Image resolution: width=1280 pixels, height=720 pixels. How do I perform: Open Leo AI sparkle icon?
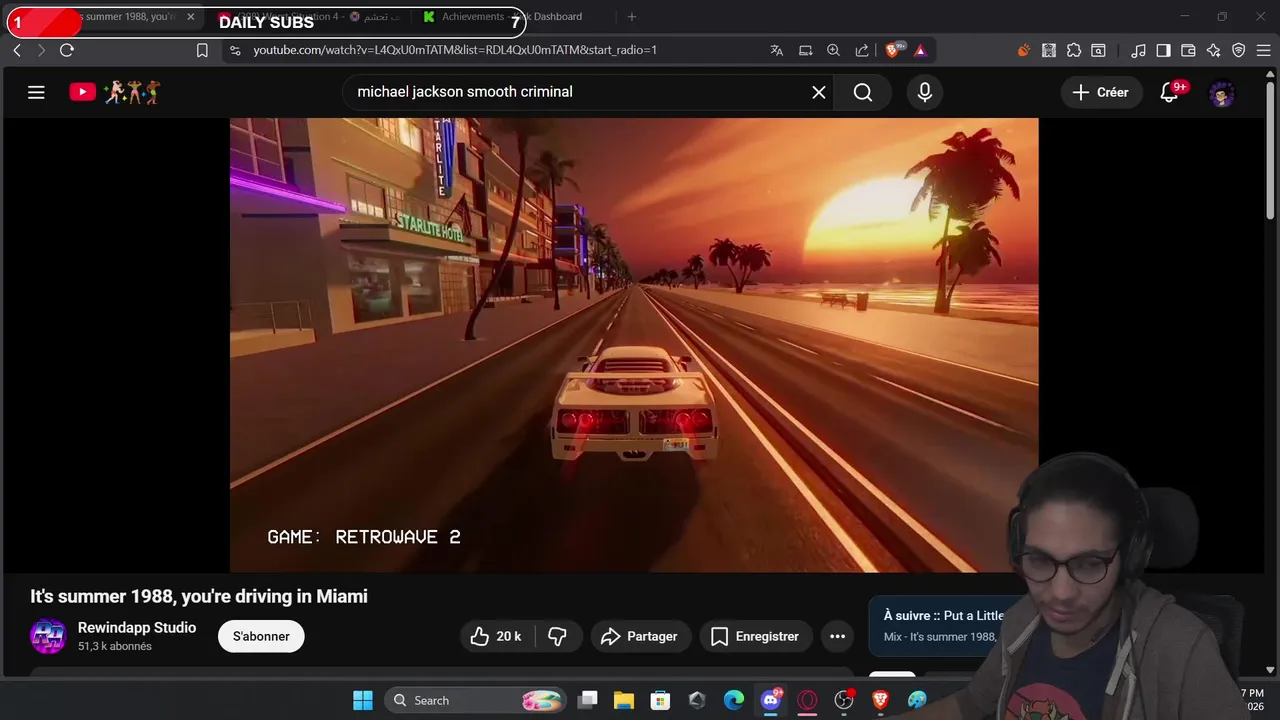(x=1213, y=50)
